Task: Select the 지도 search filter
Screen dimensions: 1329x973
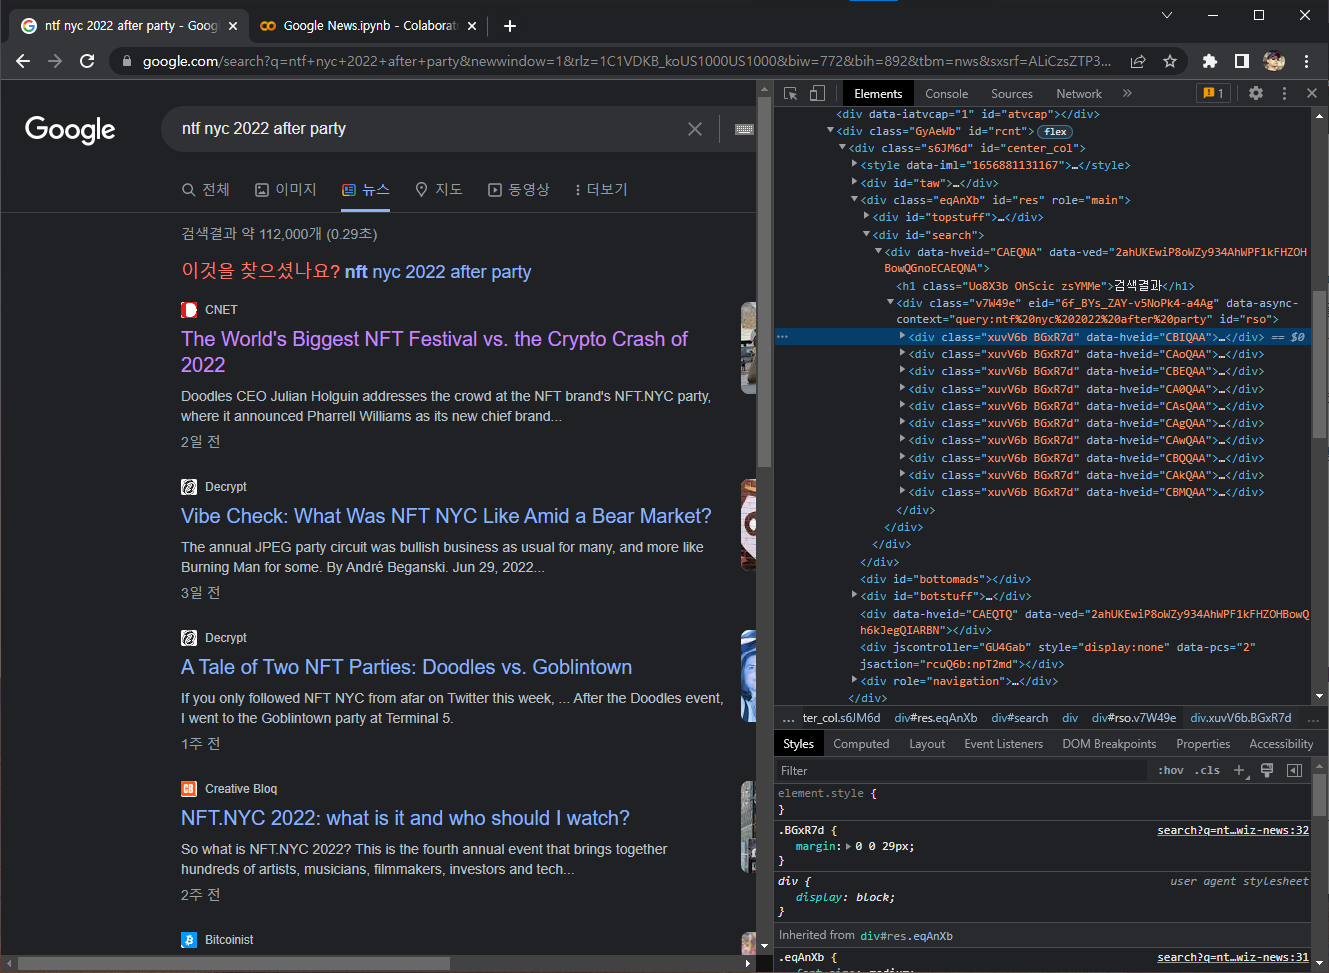Action: (439, 190)
